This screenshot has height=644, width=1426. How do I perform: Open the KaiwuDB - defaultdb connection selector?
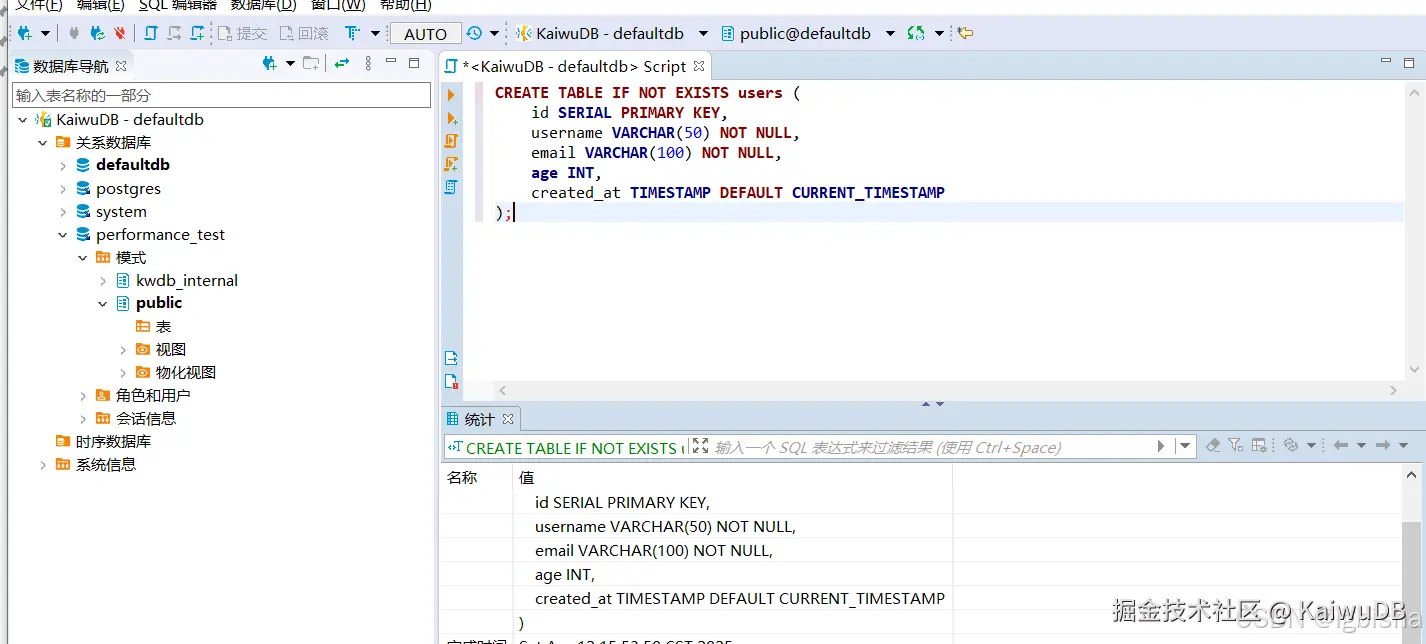tap(611, 33)
